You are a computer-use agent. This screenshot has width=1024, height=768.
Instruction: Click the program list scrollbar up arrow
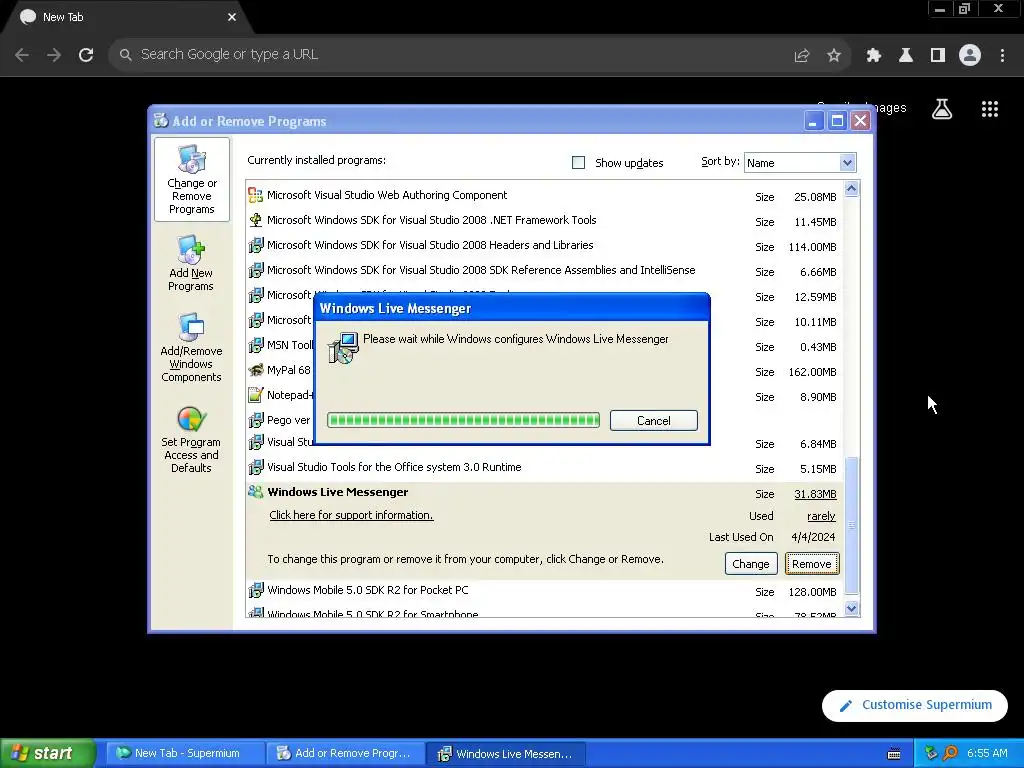point(851,189)
